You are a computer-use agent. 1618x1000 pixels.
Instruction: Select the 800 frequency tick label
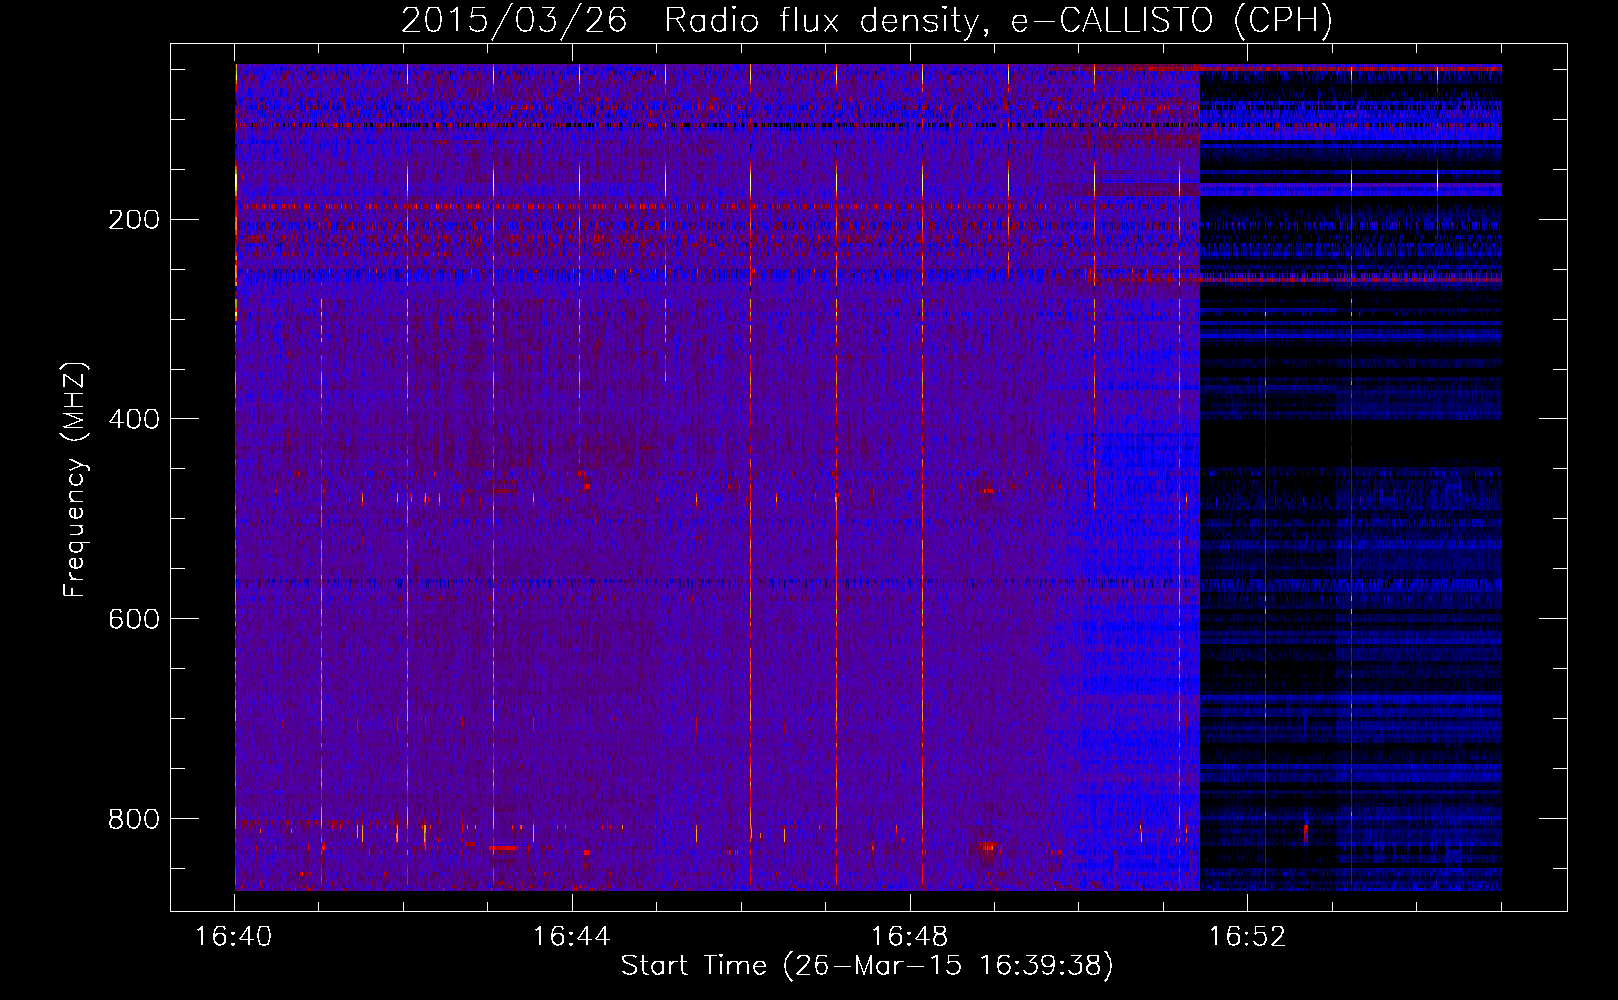coord(134,819)
